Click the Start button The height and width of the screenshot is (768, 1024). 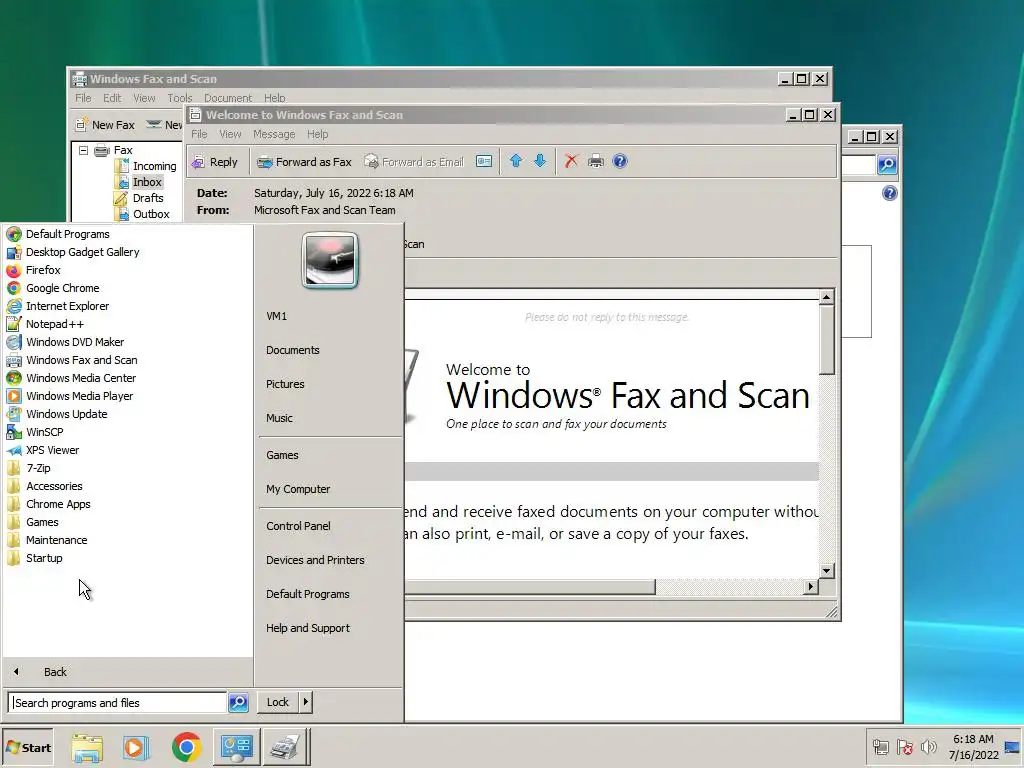(x=27, y=747)
